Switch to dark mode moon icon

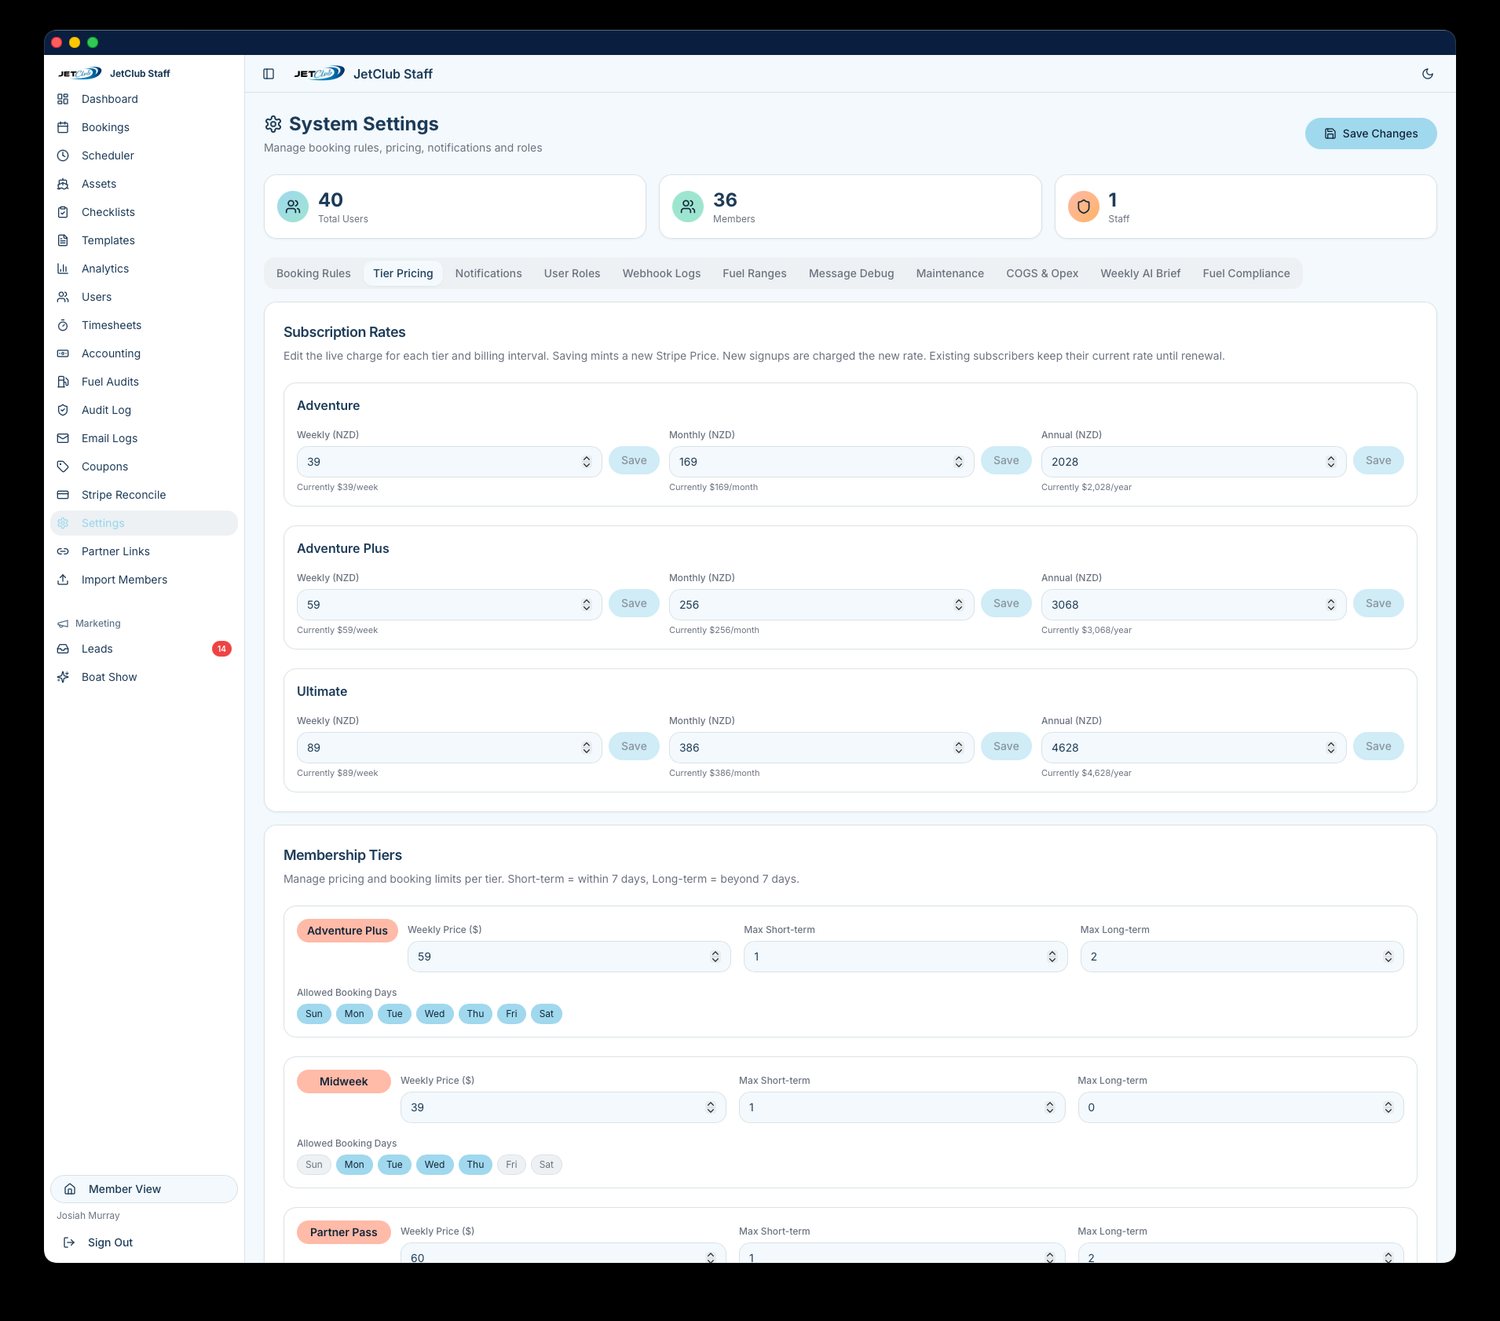point(1428,74)
